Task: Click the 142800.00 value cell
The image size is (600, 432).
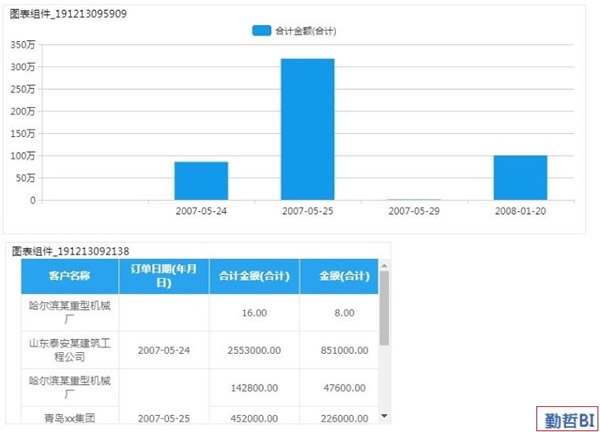Action: coord(254,387)
